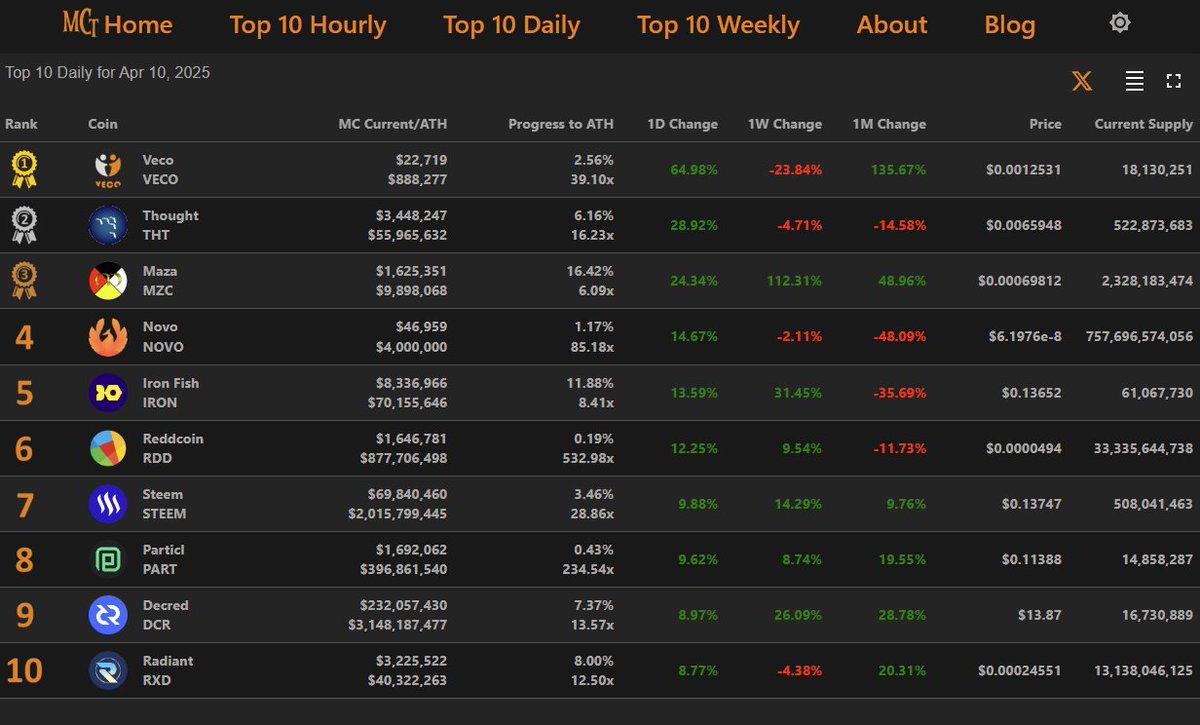Open the Top 10 Hourly tab
The height and width of the screenshot is (725, 1200).
click(307, 25)
